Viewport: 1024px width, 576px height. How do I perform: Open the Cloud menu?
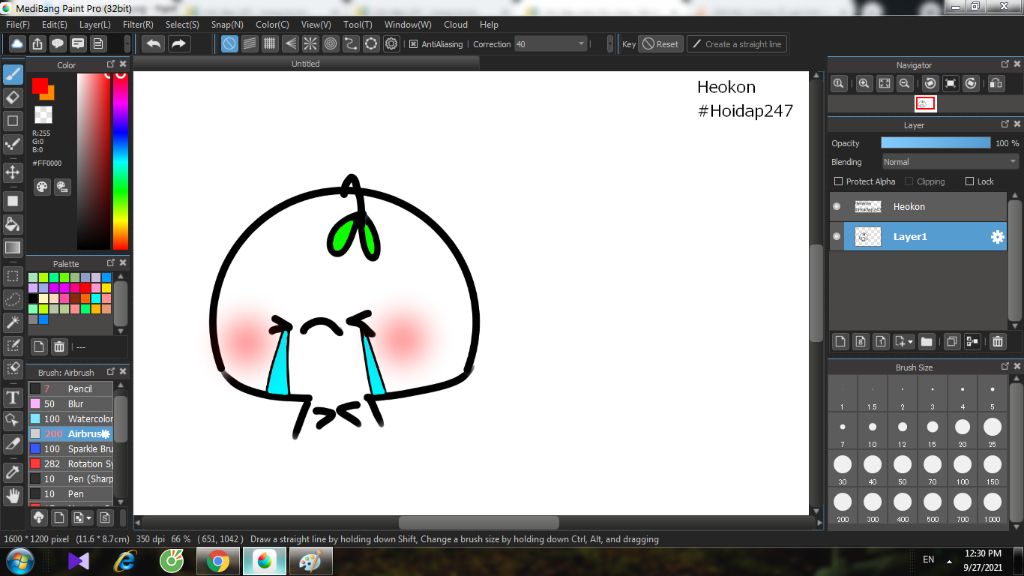click(x=455, y=25)
